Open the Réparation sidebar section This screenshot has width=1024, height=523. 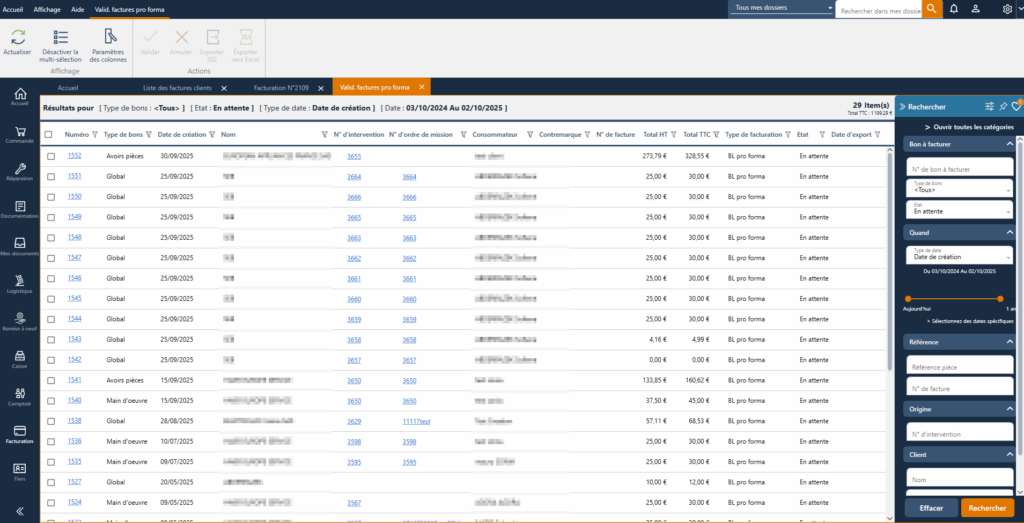(x=20, y=172)
